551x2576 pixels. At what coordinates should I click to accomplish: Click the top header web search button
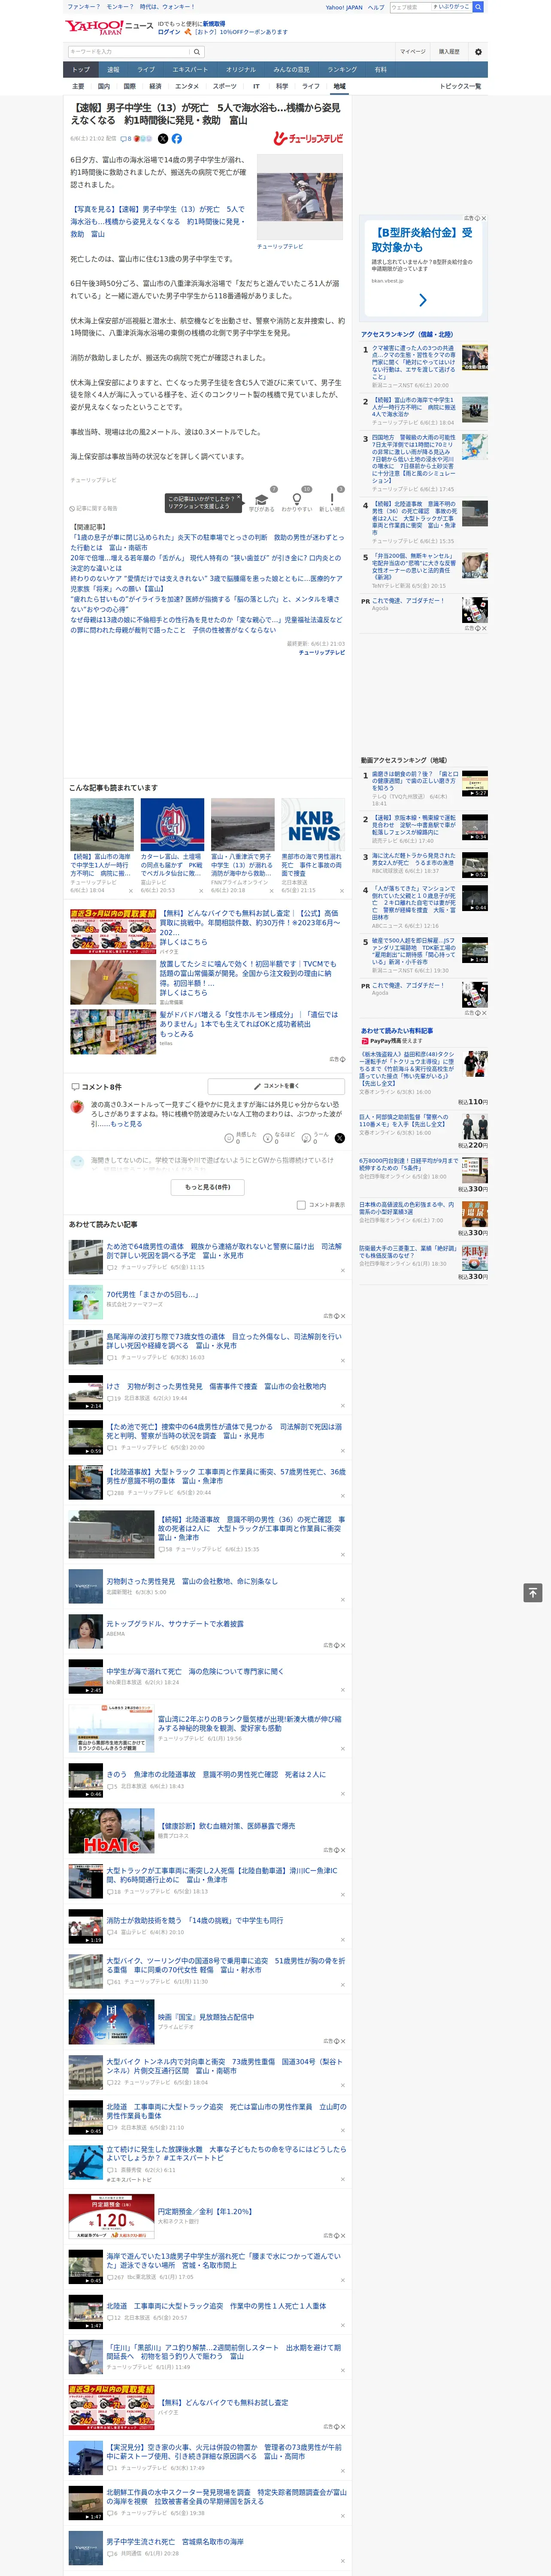tap(478, 7)
